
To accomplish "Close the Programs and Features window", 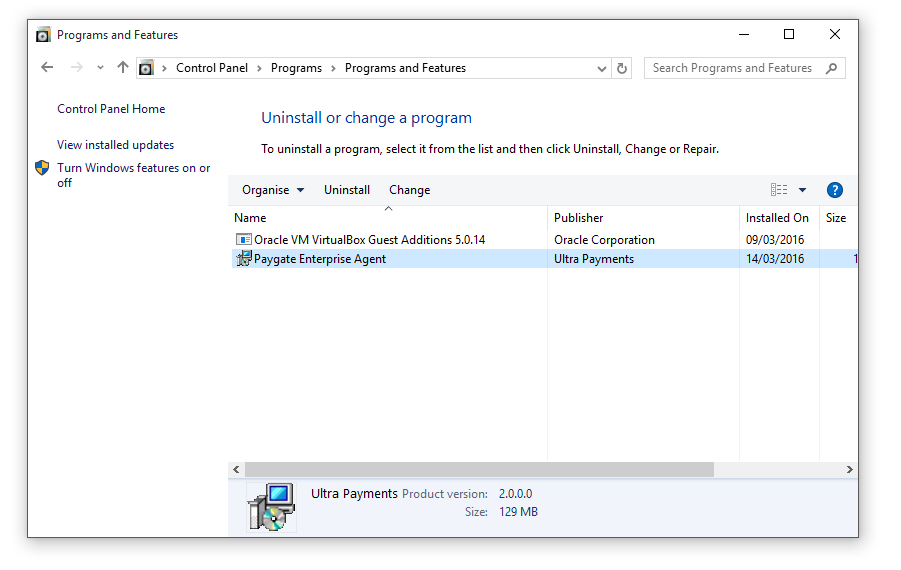I will [835, 34].
